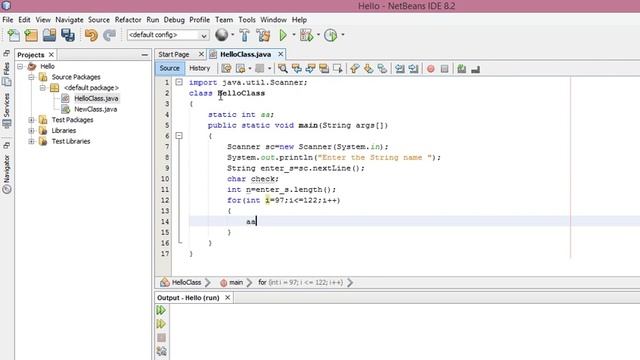
Task: Click the Uncomment code icon
Action: pyautogui.click(x=476, y=69)
